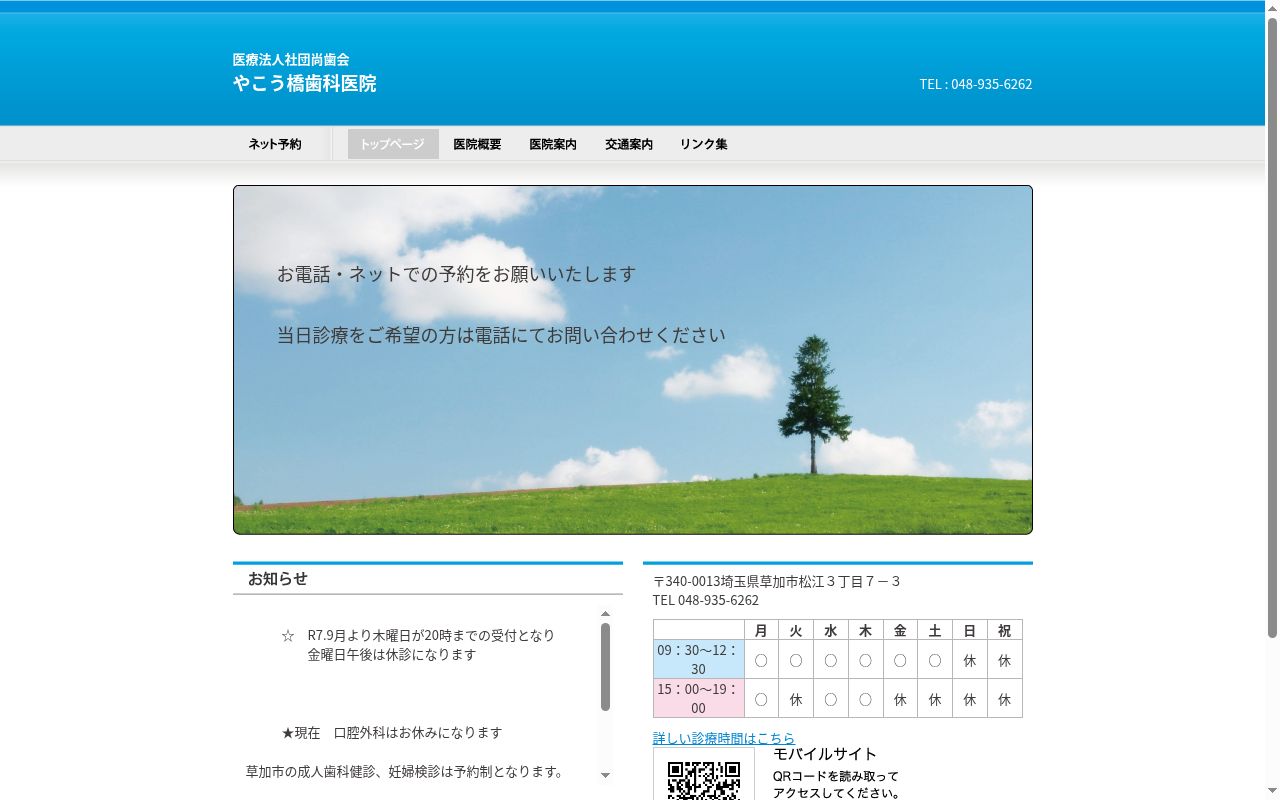The width and height of the screenshot is (1280, 800).
Task: Select the トップページ navigation tab
Action: [393, 144]
